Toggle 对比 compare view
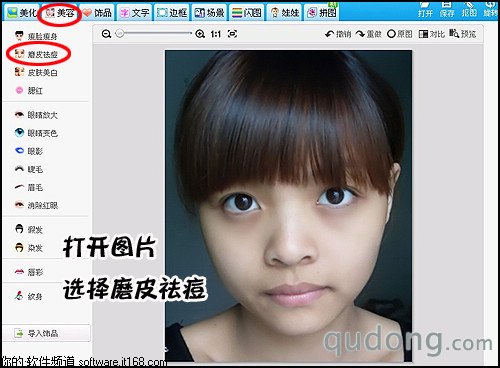500x368 pixels. tap(432, 34)
